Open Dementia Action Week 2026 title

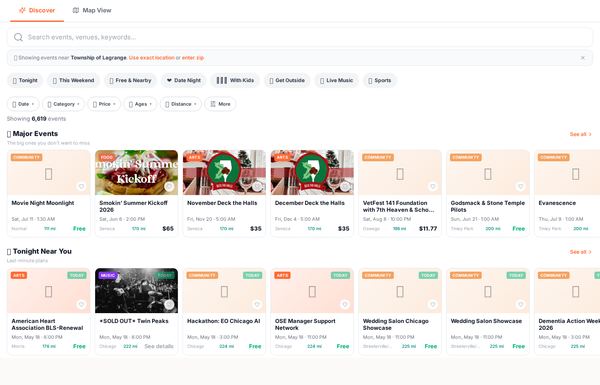pos(569,324)
